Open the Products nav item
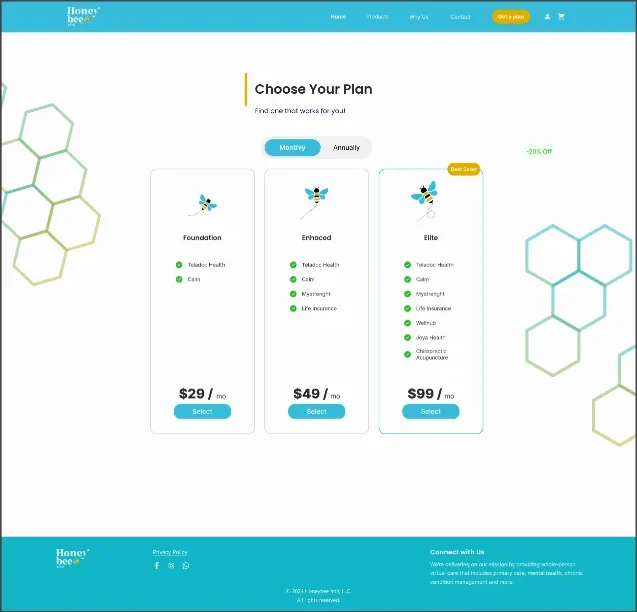Screen dimensions: 637x612 tap(377, 17)
